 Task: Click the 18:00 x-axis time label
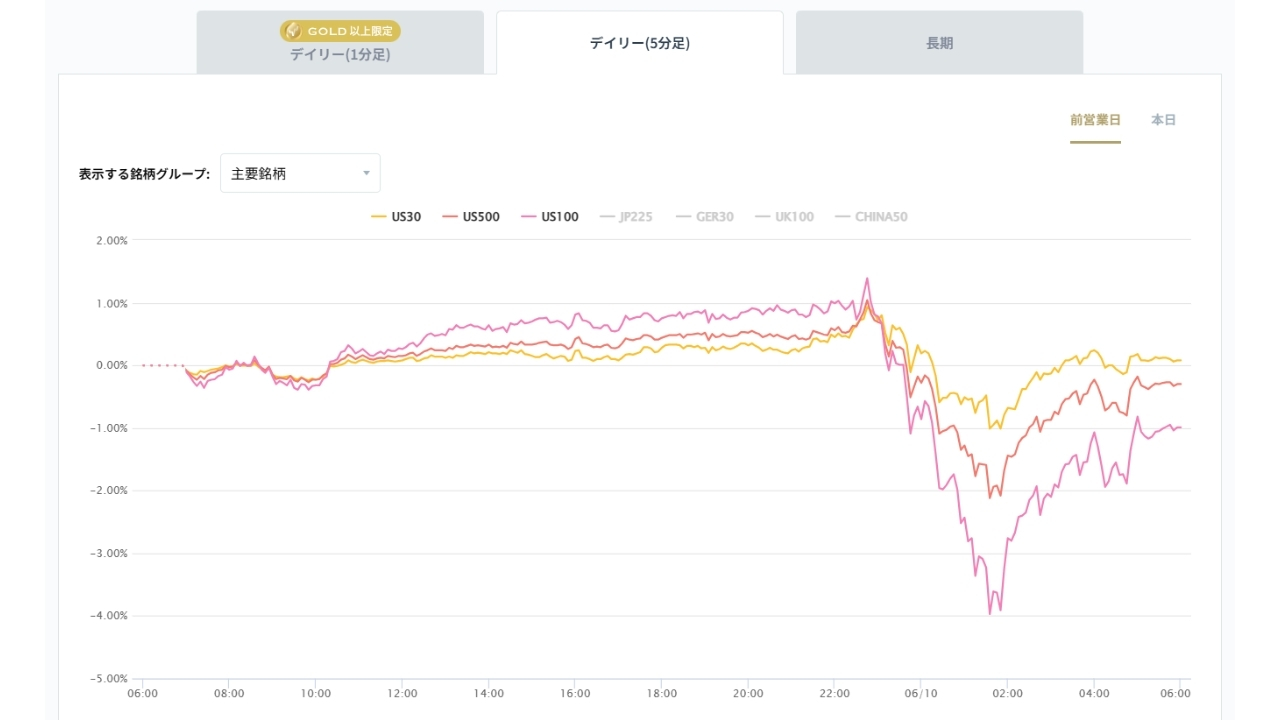(661, 693)
